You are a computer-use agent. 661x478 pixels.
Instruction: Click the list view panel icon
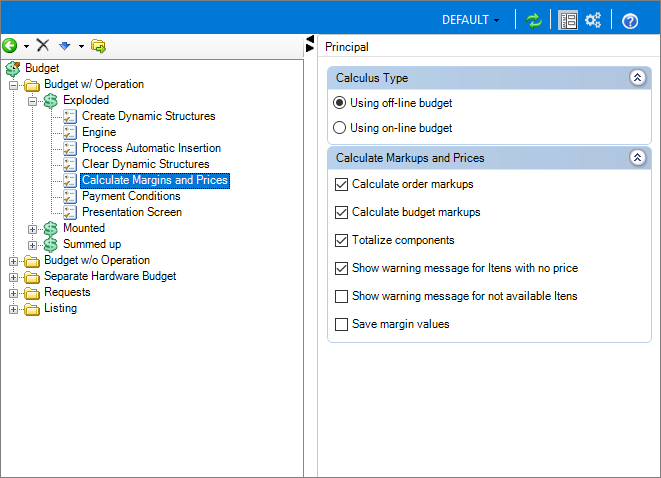click(568, 20)
